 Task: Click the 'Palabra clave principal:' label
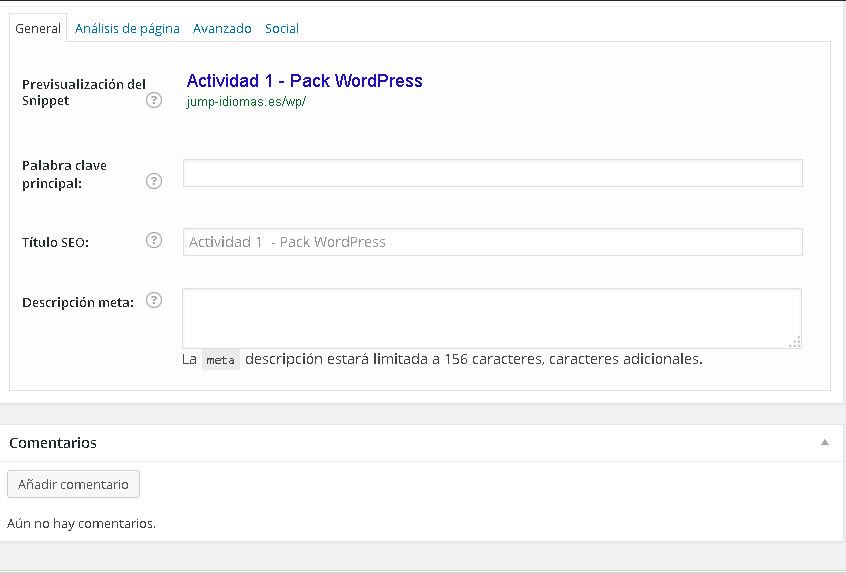(x=64, y=174)
